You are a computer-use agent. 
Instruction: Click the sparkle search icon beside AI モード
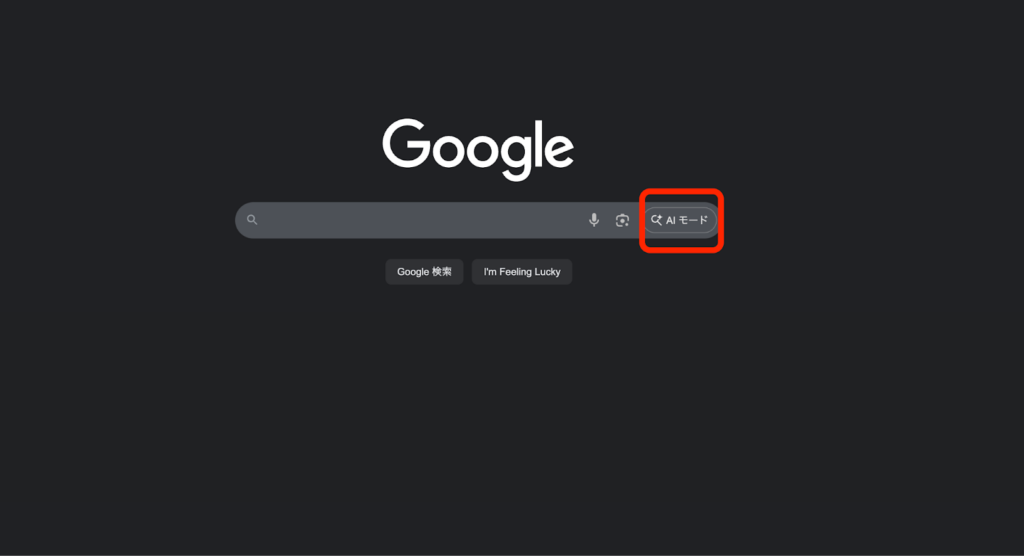click(x=656, y=220)
